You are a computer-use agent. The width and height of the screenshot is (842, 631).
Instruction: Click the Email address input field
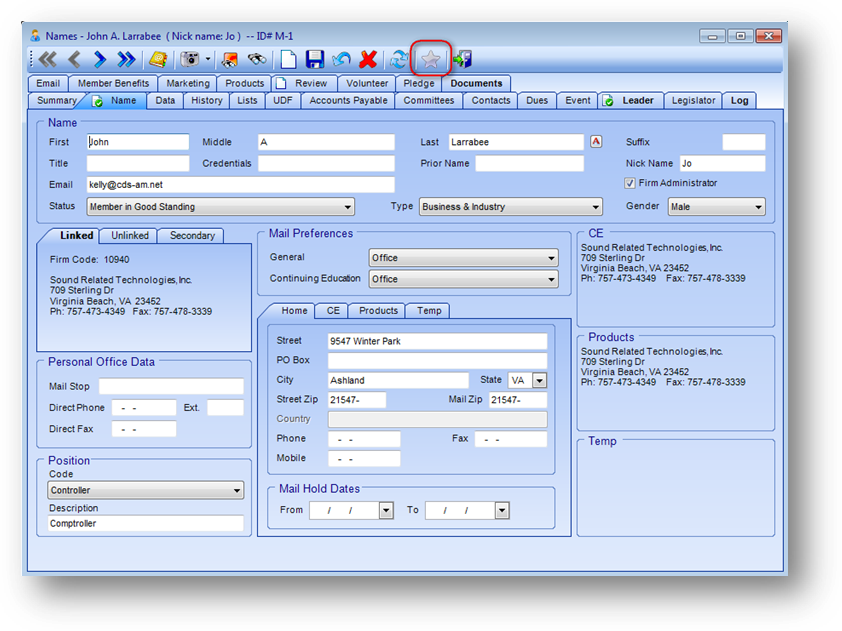click(x=240, y=185)
